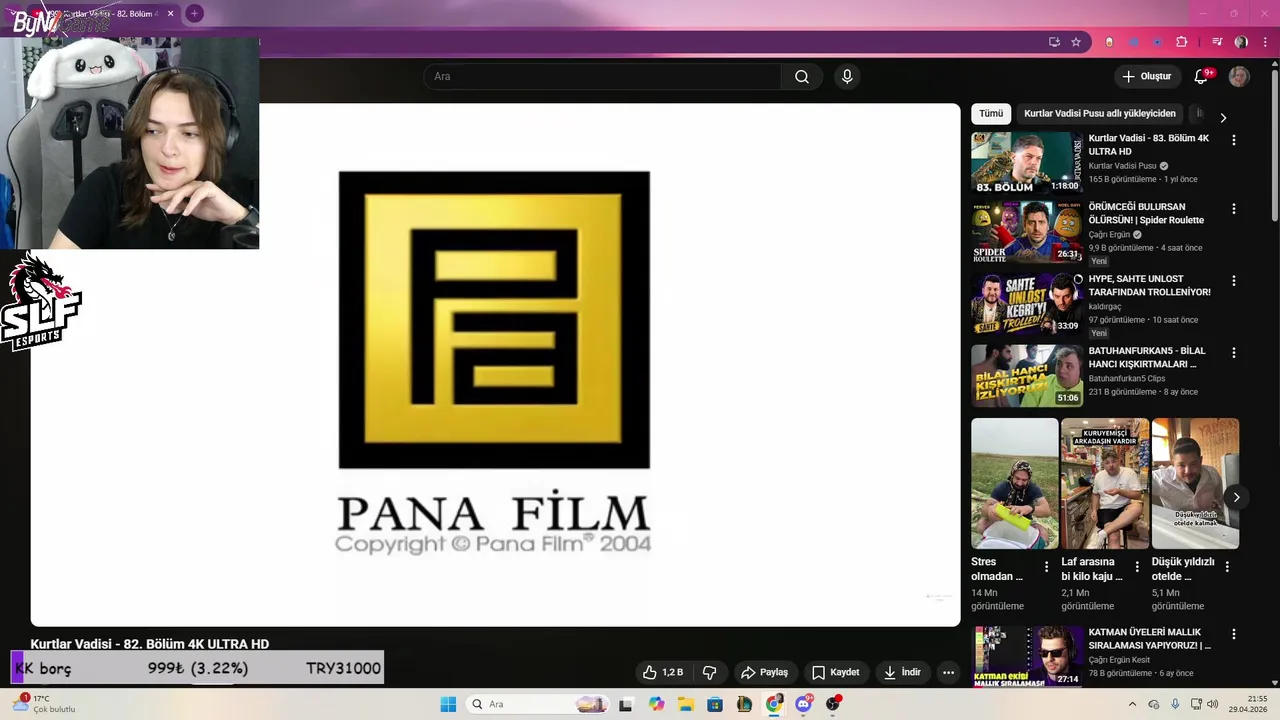Open more video actions three-dot button
Image resolution: width=1280 pixels, height=720 pixels.
pyautogui.click(x=948, y=673)
